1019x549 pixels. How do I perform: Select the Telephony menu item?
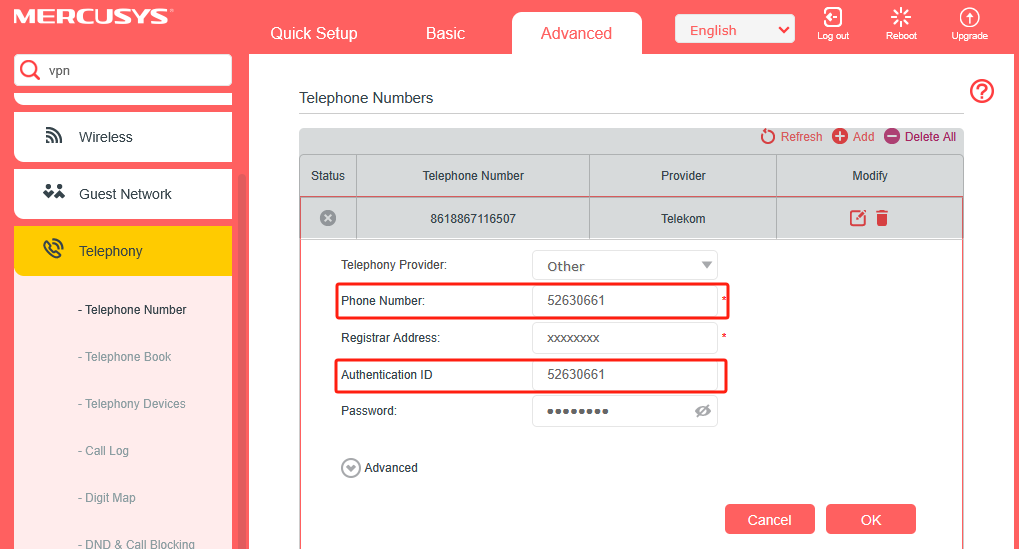(x=123, y=251)
